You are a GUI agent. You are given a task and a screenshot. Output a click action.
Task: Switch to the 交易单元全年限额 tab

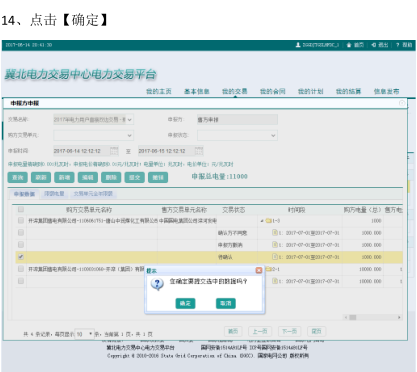click(93, 194)
